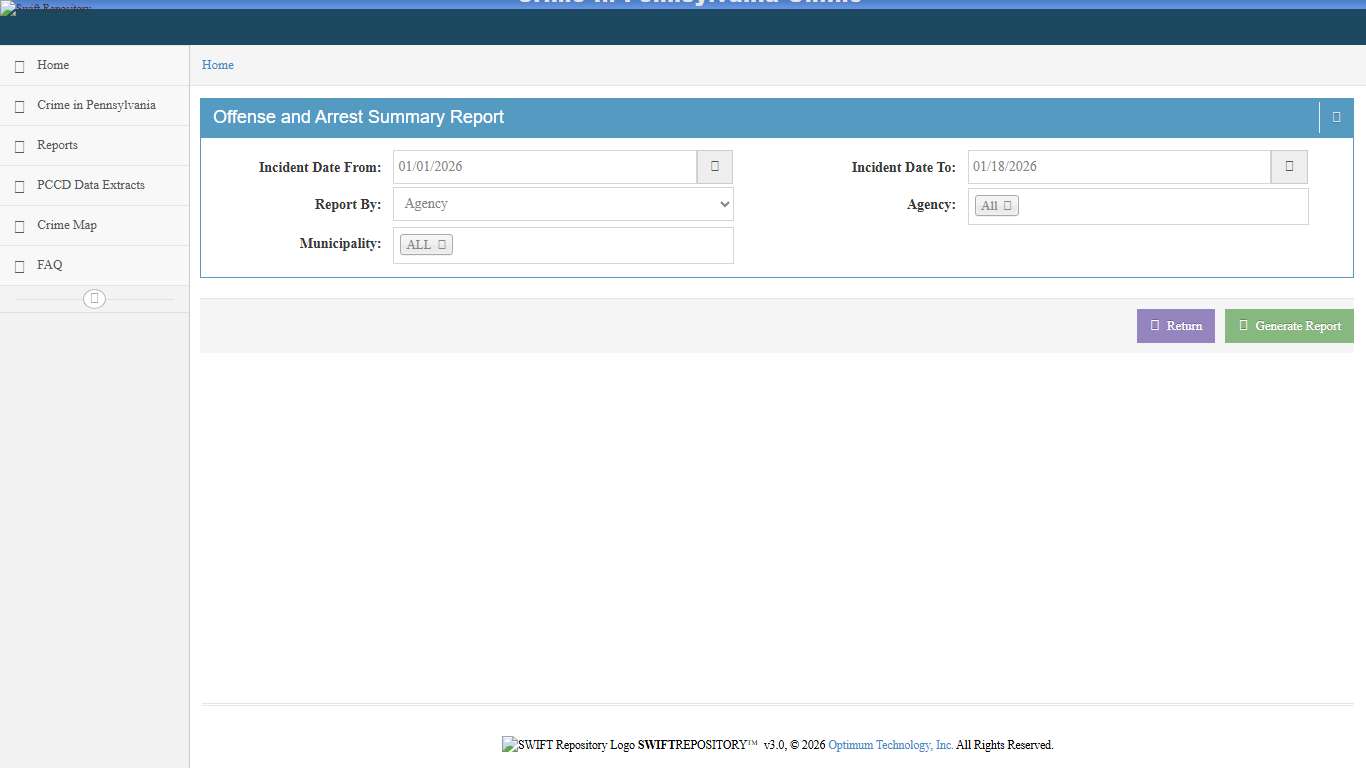1366x768 pixels.
Task: Select PCCD Data Extracts in sidebar
Action: (x=90, y=185)
